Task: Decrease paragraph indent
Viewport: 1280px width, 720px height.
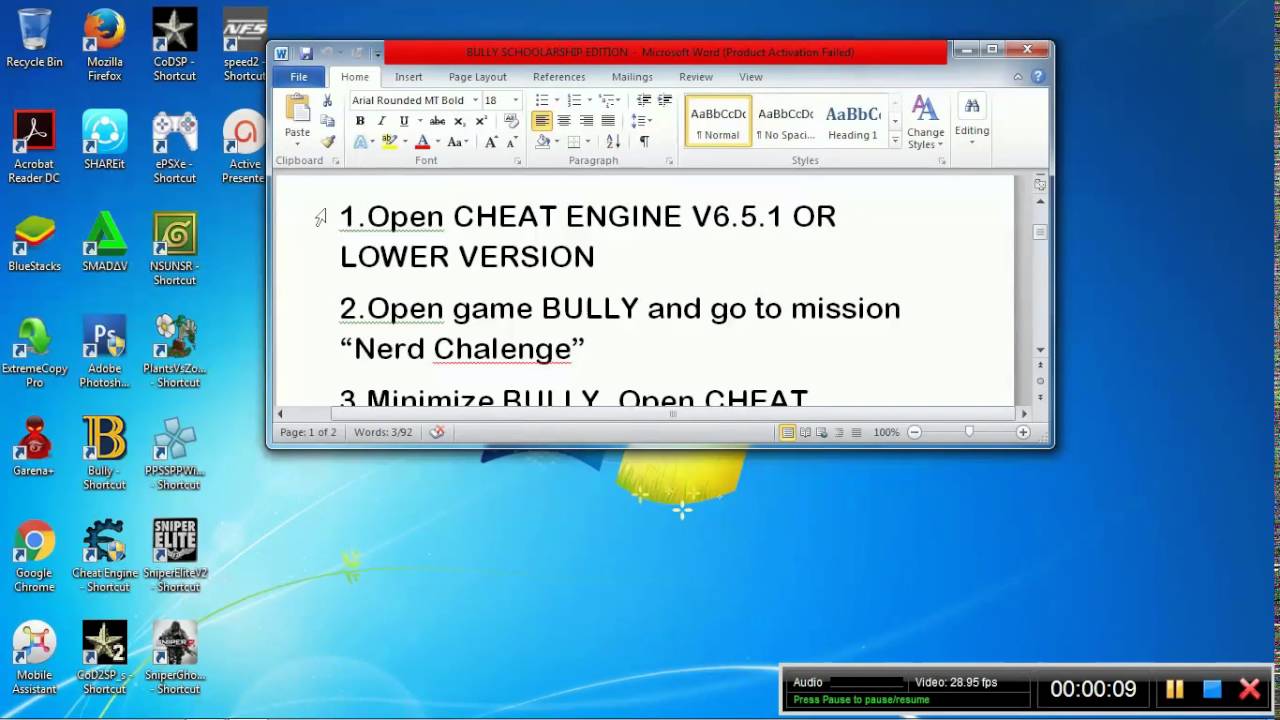Action: coord(643,100)
